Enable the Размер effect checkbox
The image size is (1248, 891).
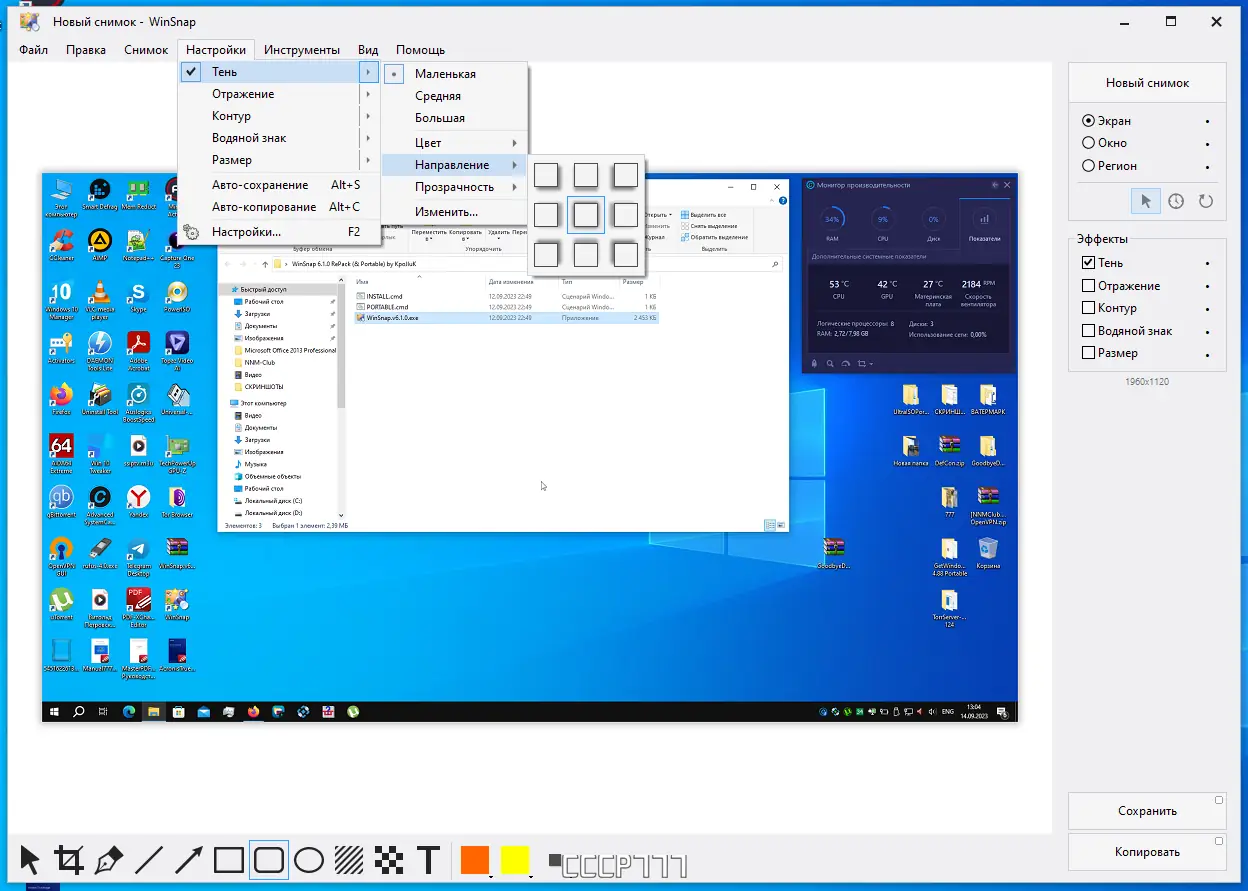coord(1088,353)
